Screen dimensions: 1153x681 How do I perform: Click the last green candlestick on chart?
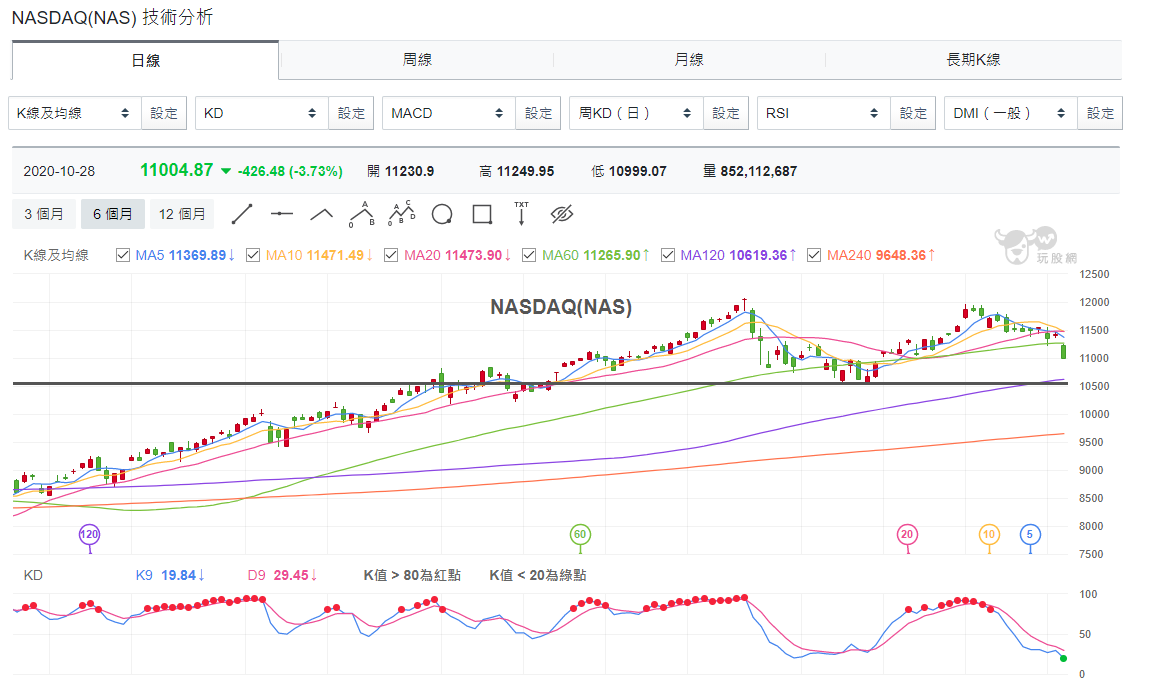(1063, 351)
